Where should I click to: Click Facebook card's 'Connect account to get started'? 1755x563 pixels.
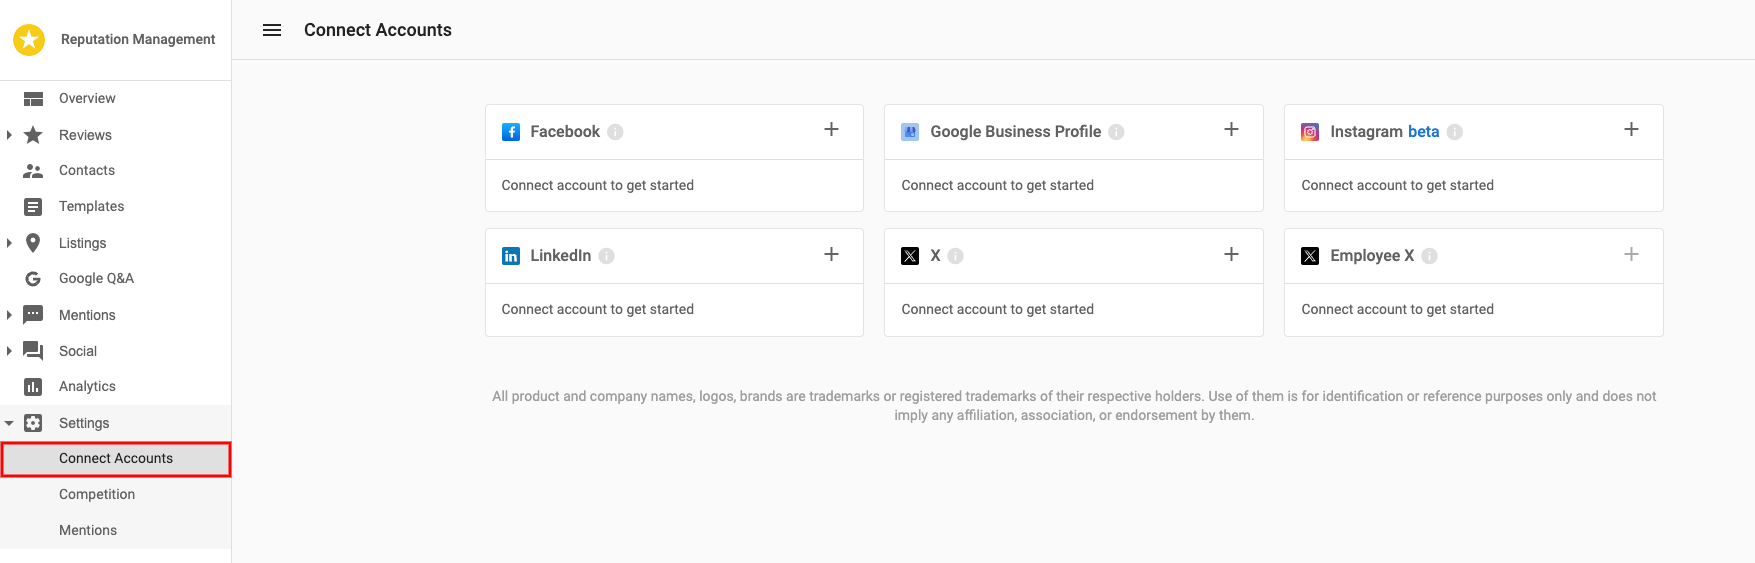(x=597, y=185)
